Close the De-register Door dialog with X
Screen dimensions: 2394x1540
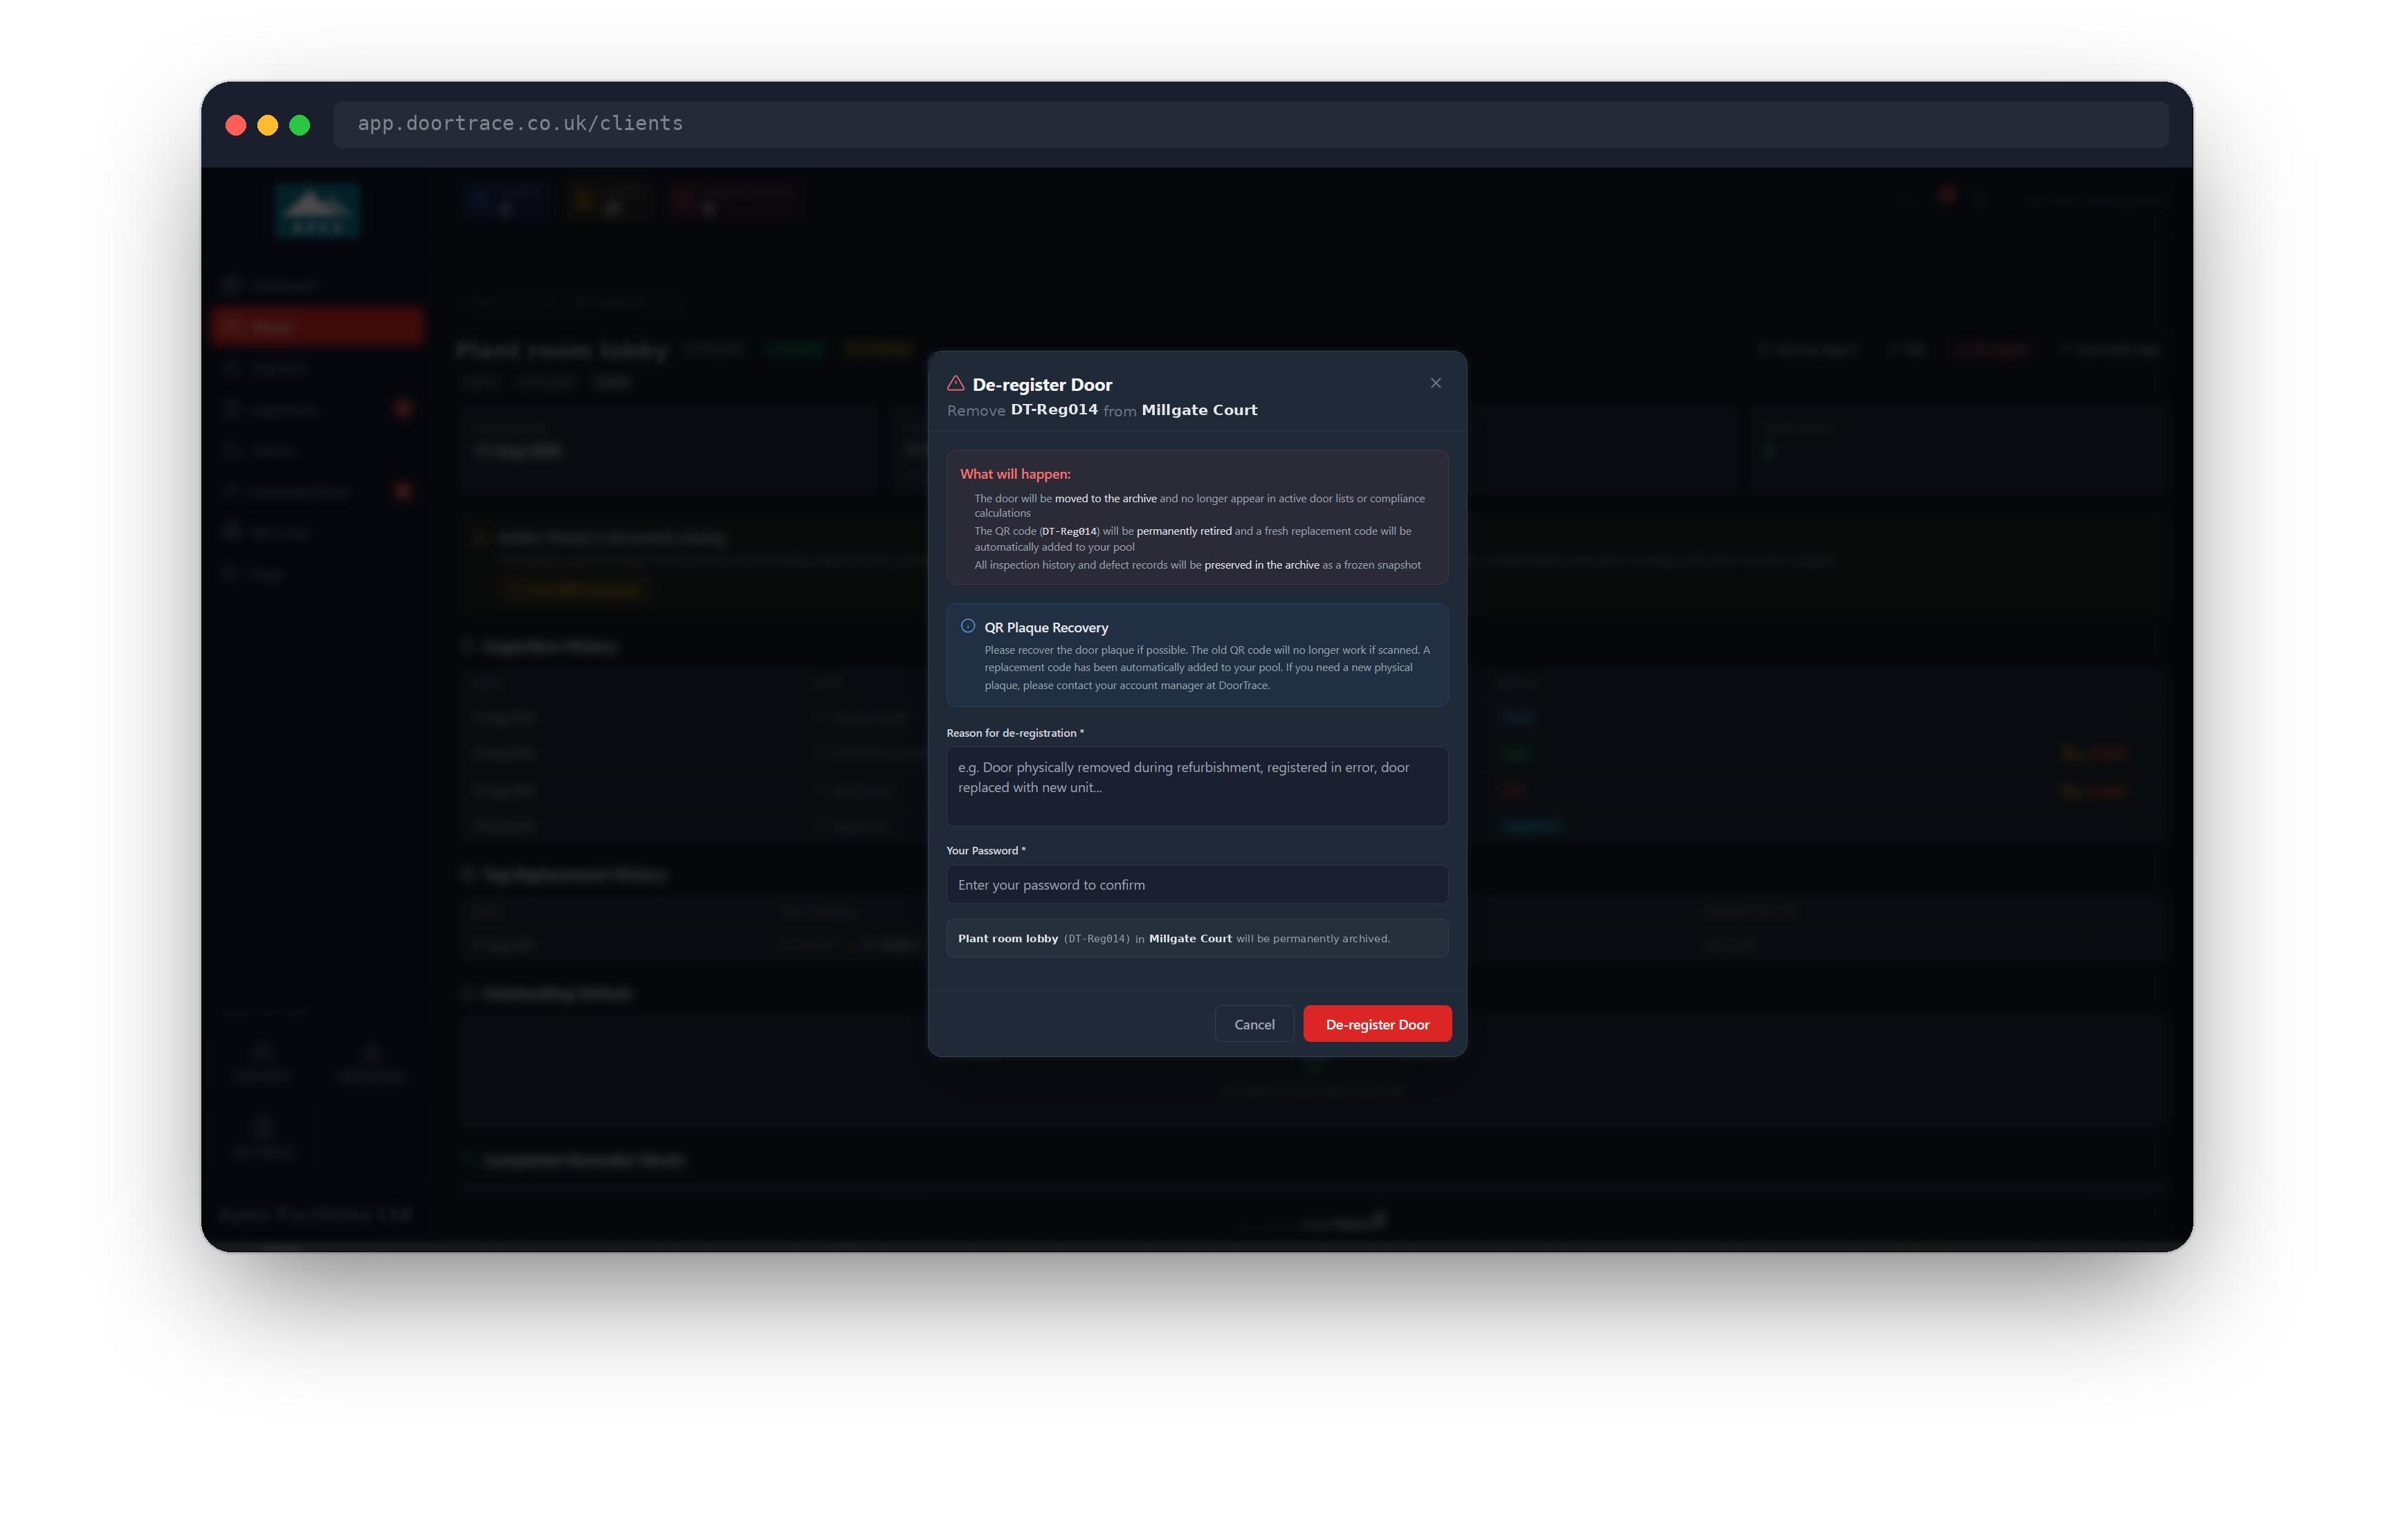(1435, 383)
